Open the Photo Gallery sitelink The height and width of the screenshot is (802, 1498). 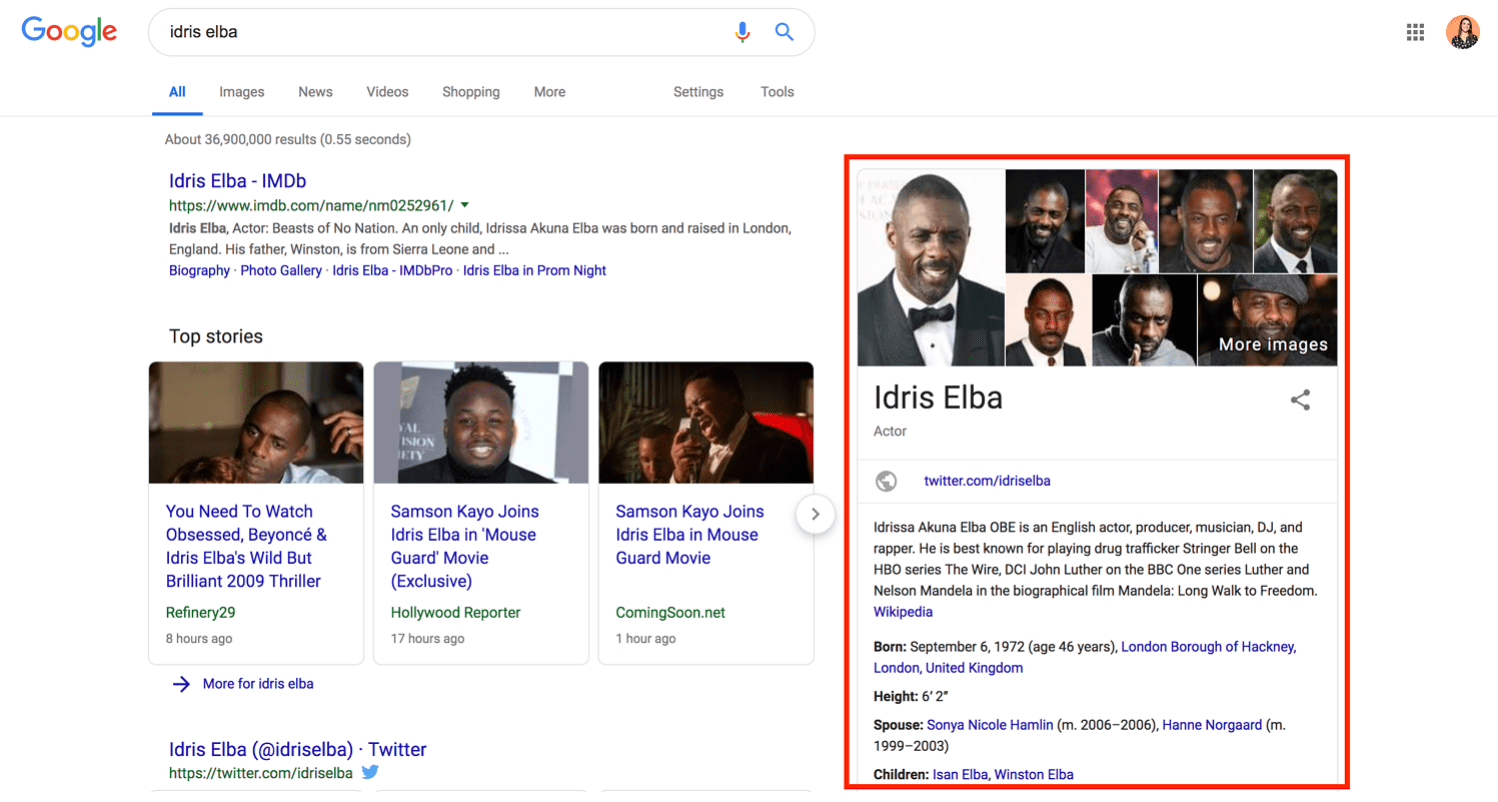pyautogui.click(x=281, y=270)
